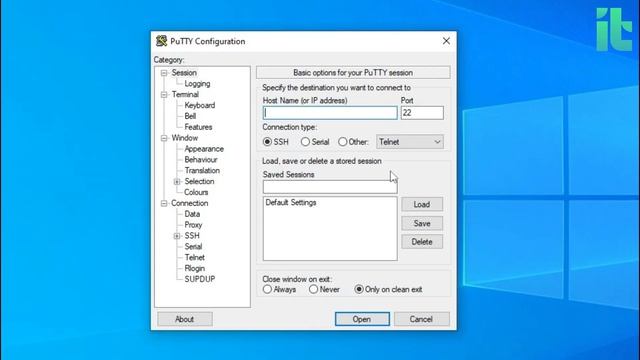Click the Delete session button
640x360 pixels.
pyautogui.click(x=422, y=242)
